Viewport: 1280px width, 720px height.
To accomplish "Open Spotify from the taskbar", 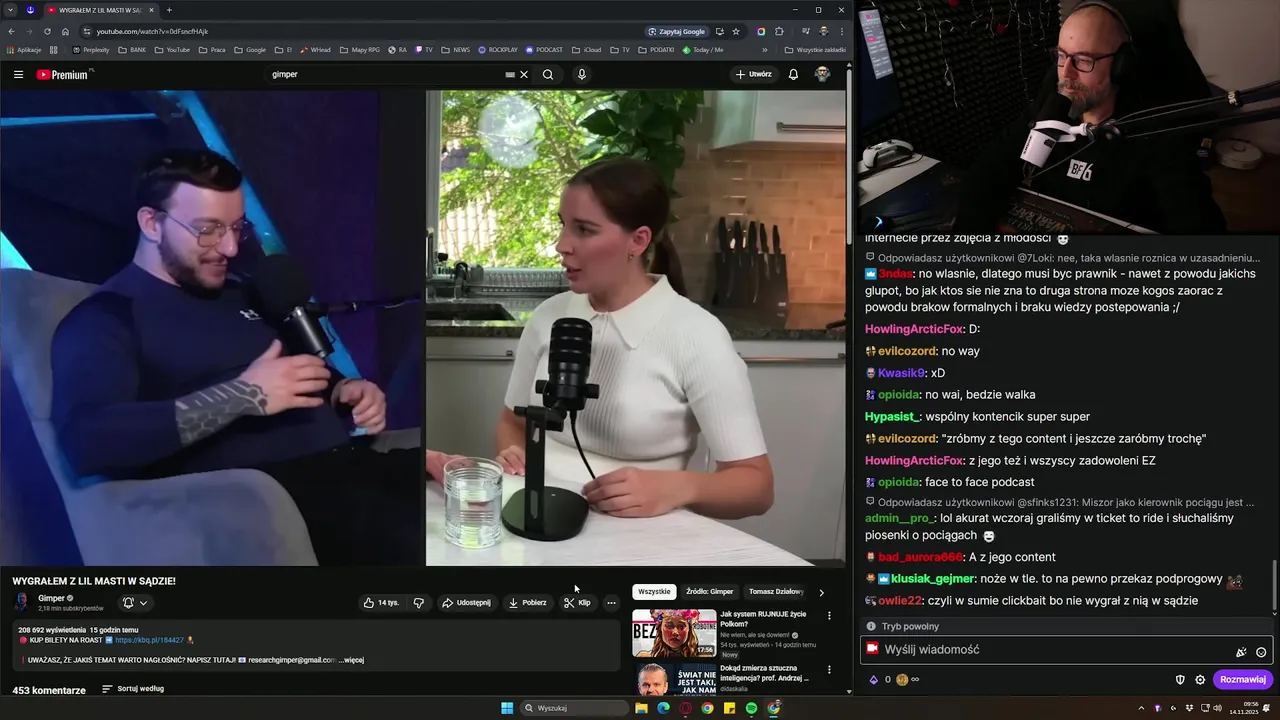I will [x=751, y=708].
